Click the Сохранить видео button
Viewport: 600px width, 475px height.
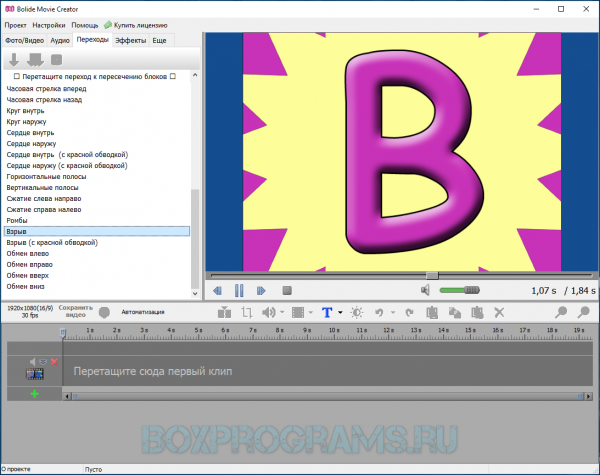coord(75,312)
